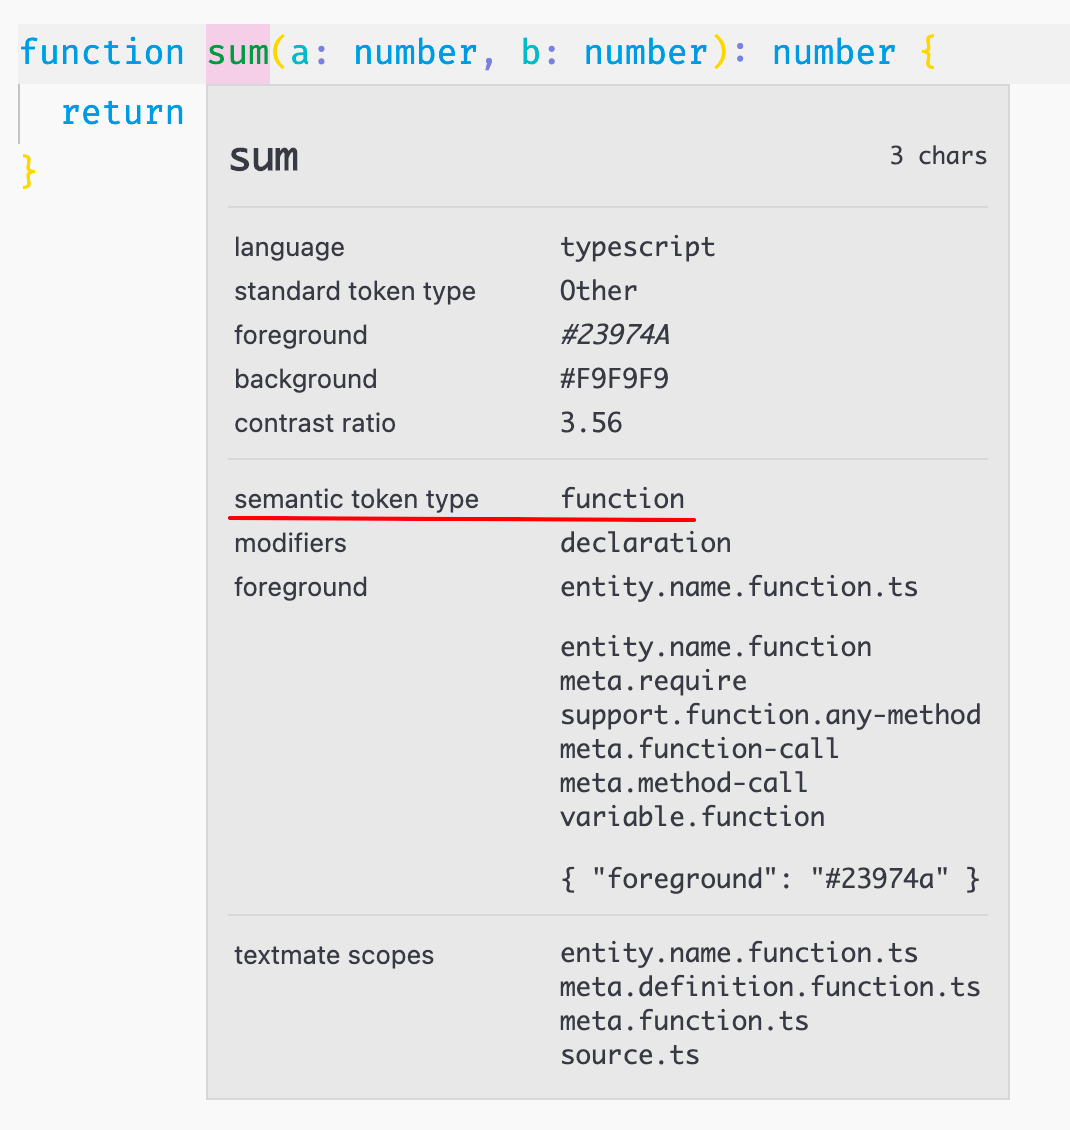1070x1130 pixels.
Task: Click parameter 'a' in the function signature
Action: (300, 53)
